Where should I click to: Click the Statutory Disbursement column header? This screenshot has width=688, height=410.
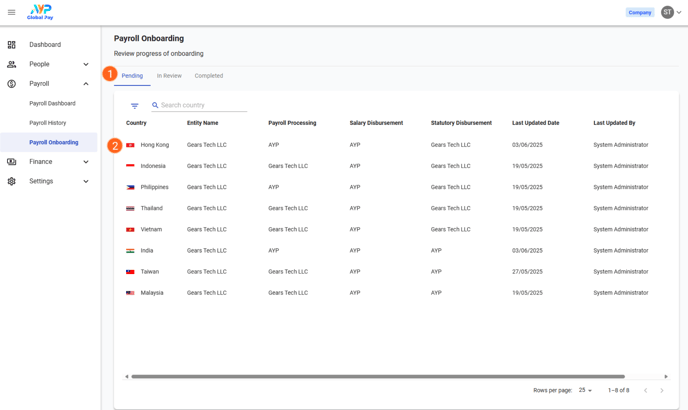(461, 123)
